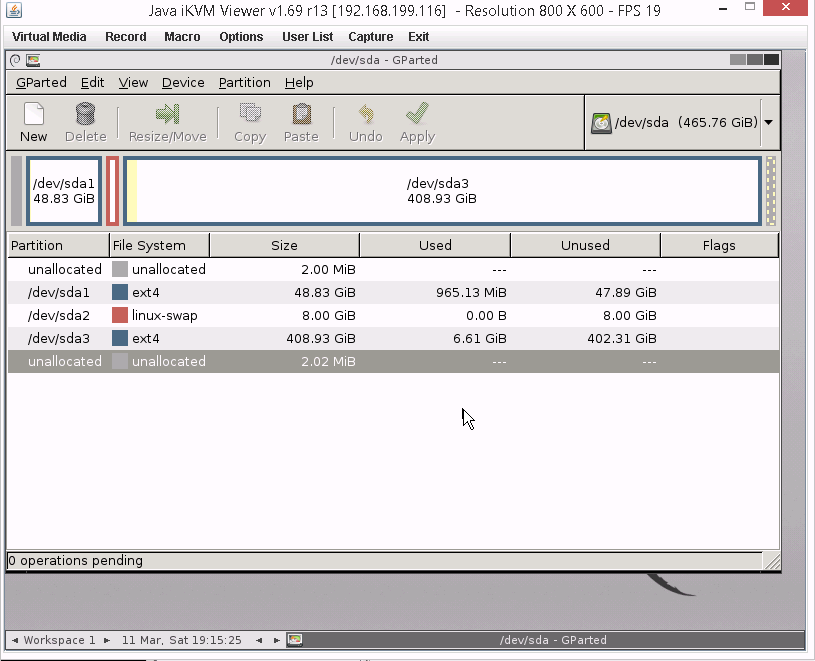The height and width of the screenshot is (661, 815).
Task: Click the Undo arrow icon
Action: click(366, 114)
